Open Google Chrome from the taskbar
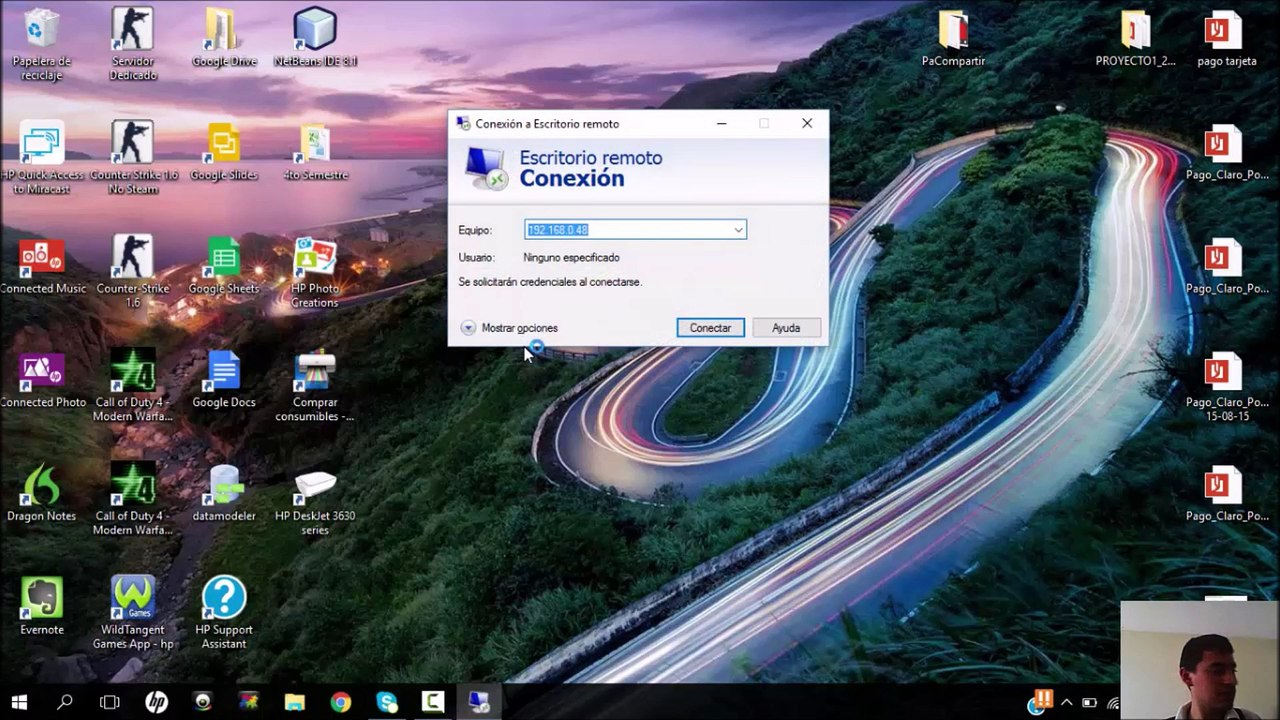Viewport: 1280px width, 720px height. click(x=341, y=702)
